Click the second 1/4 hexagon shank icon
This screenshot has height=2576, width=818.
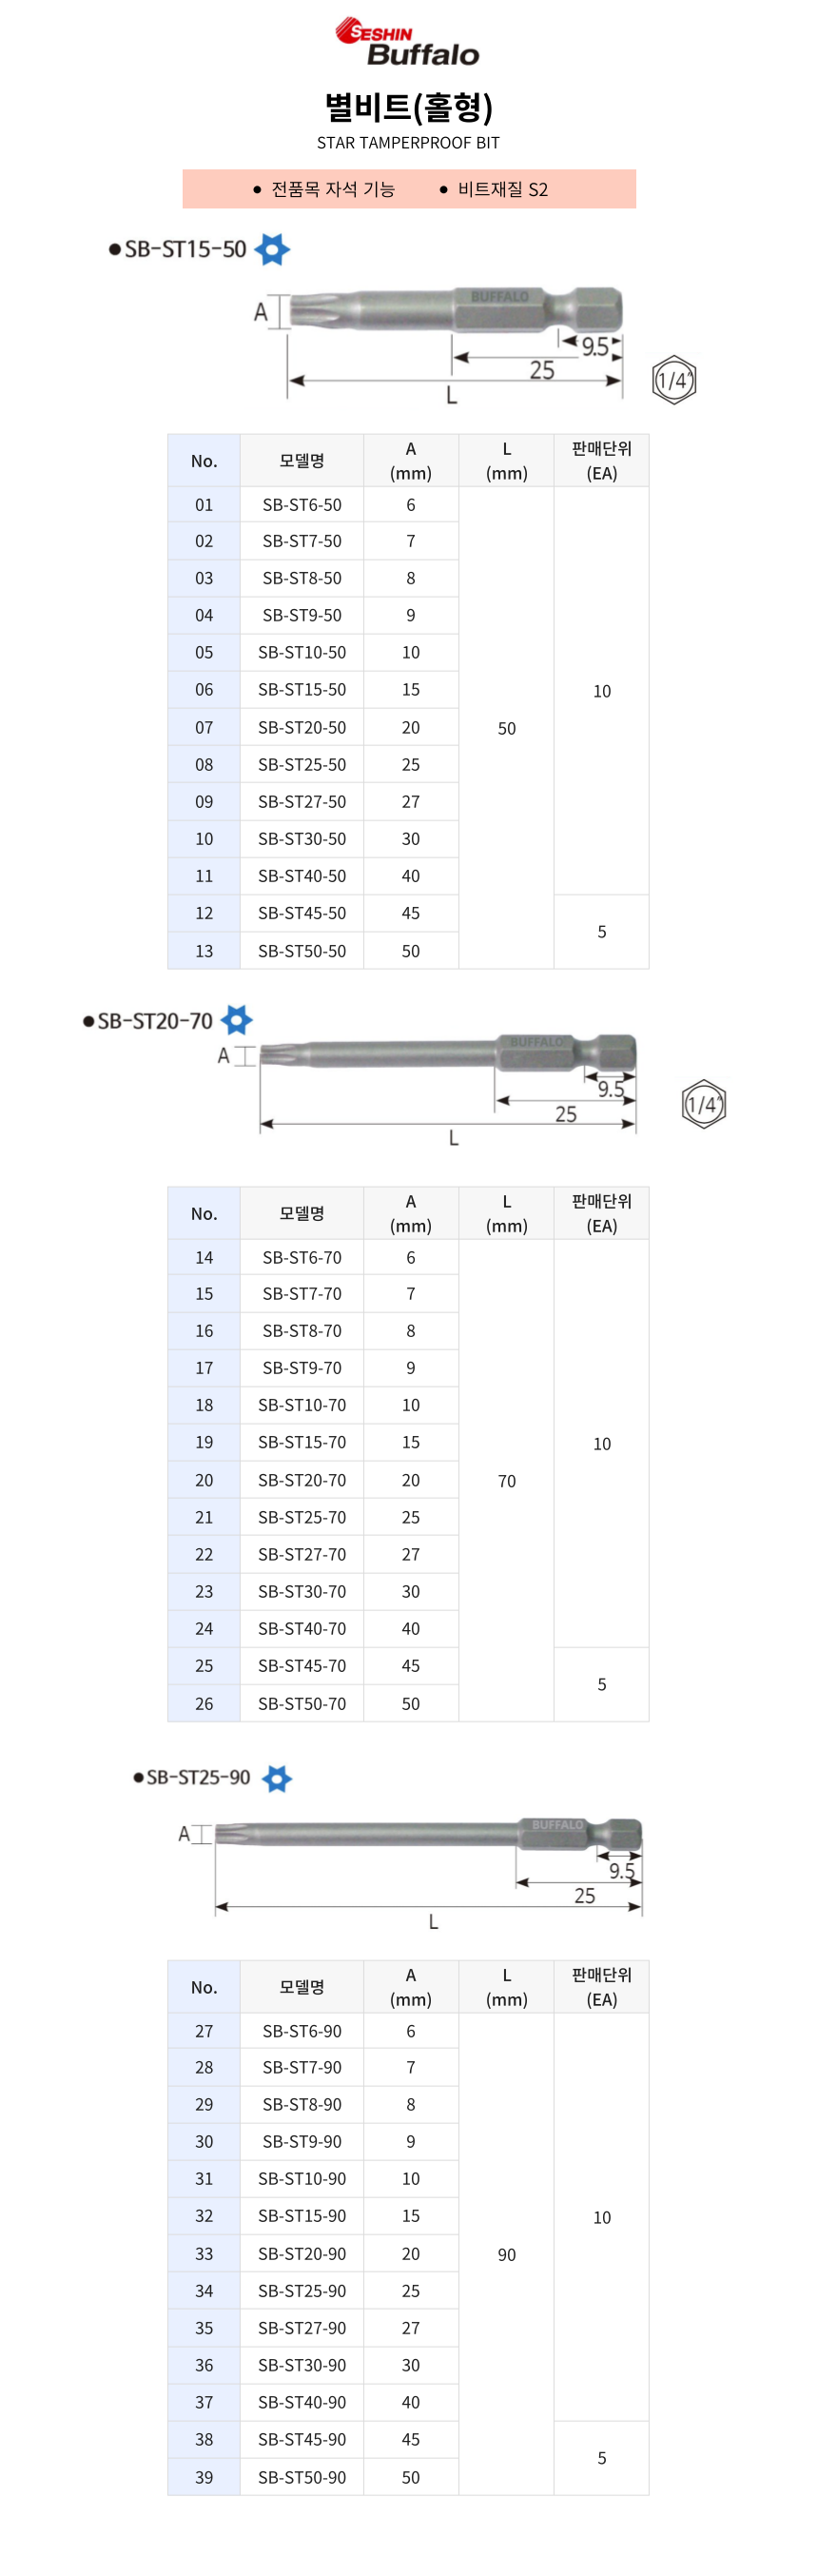pyautogui.click(x=703, y=1104)
